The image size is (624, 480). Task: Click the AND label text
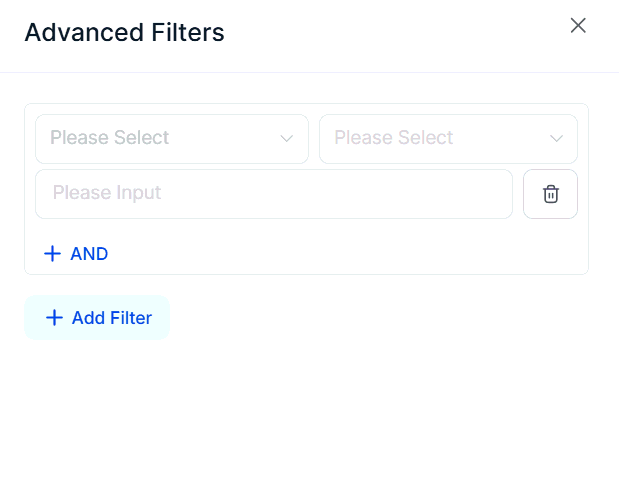tap(89, 254)
